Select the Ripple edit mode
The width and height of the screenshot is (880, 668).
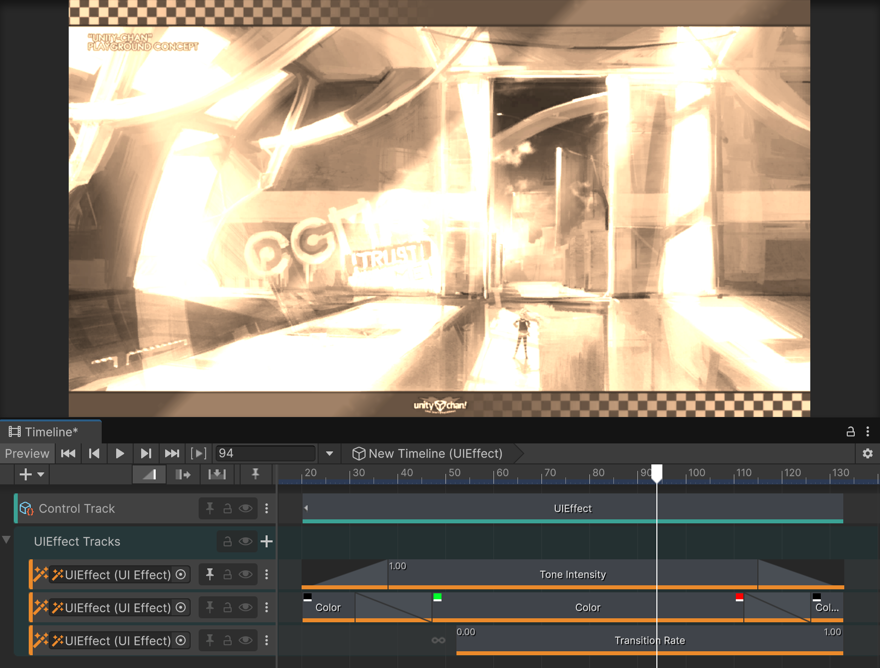click(183, 474)
